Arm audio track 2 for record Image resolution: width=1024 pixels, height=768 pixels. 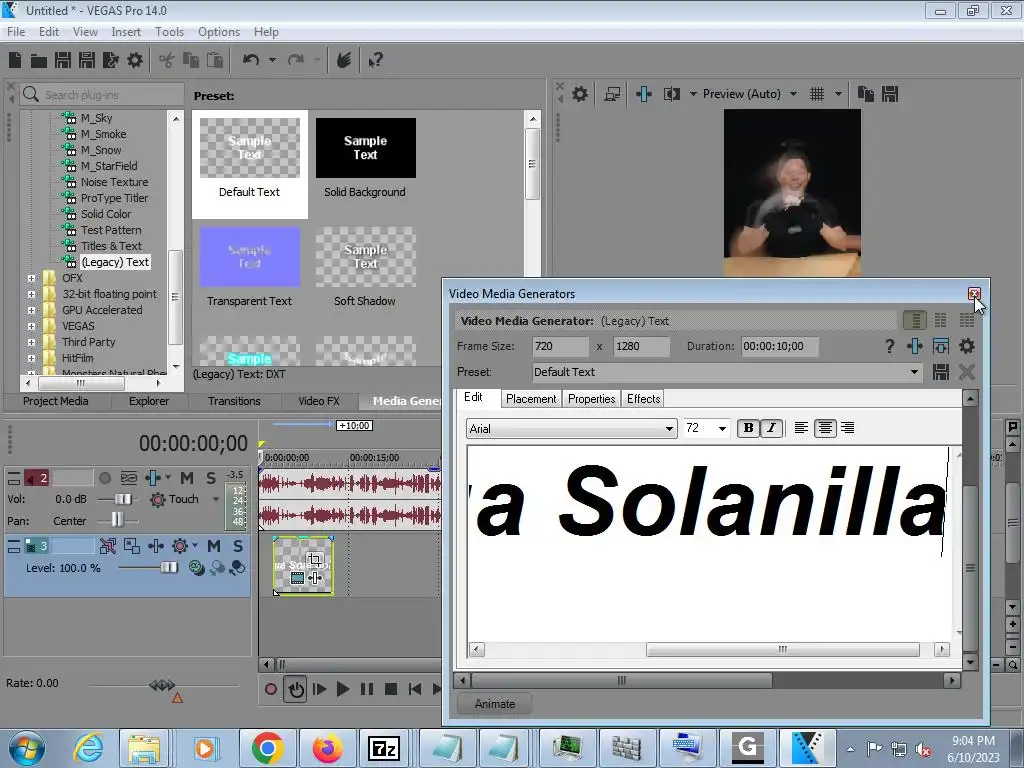pyautogui.click(x=104, y=478)
